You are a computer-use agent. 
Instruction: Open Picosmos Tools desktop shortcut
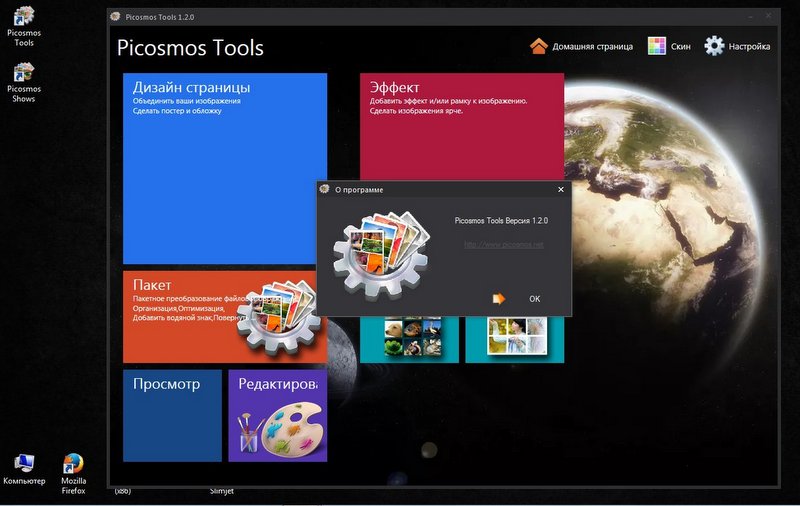pos(24,27)
